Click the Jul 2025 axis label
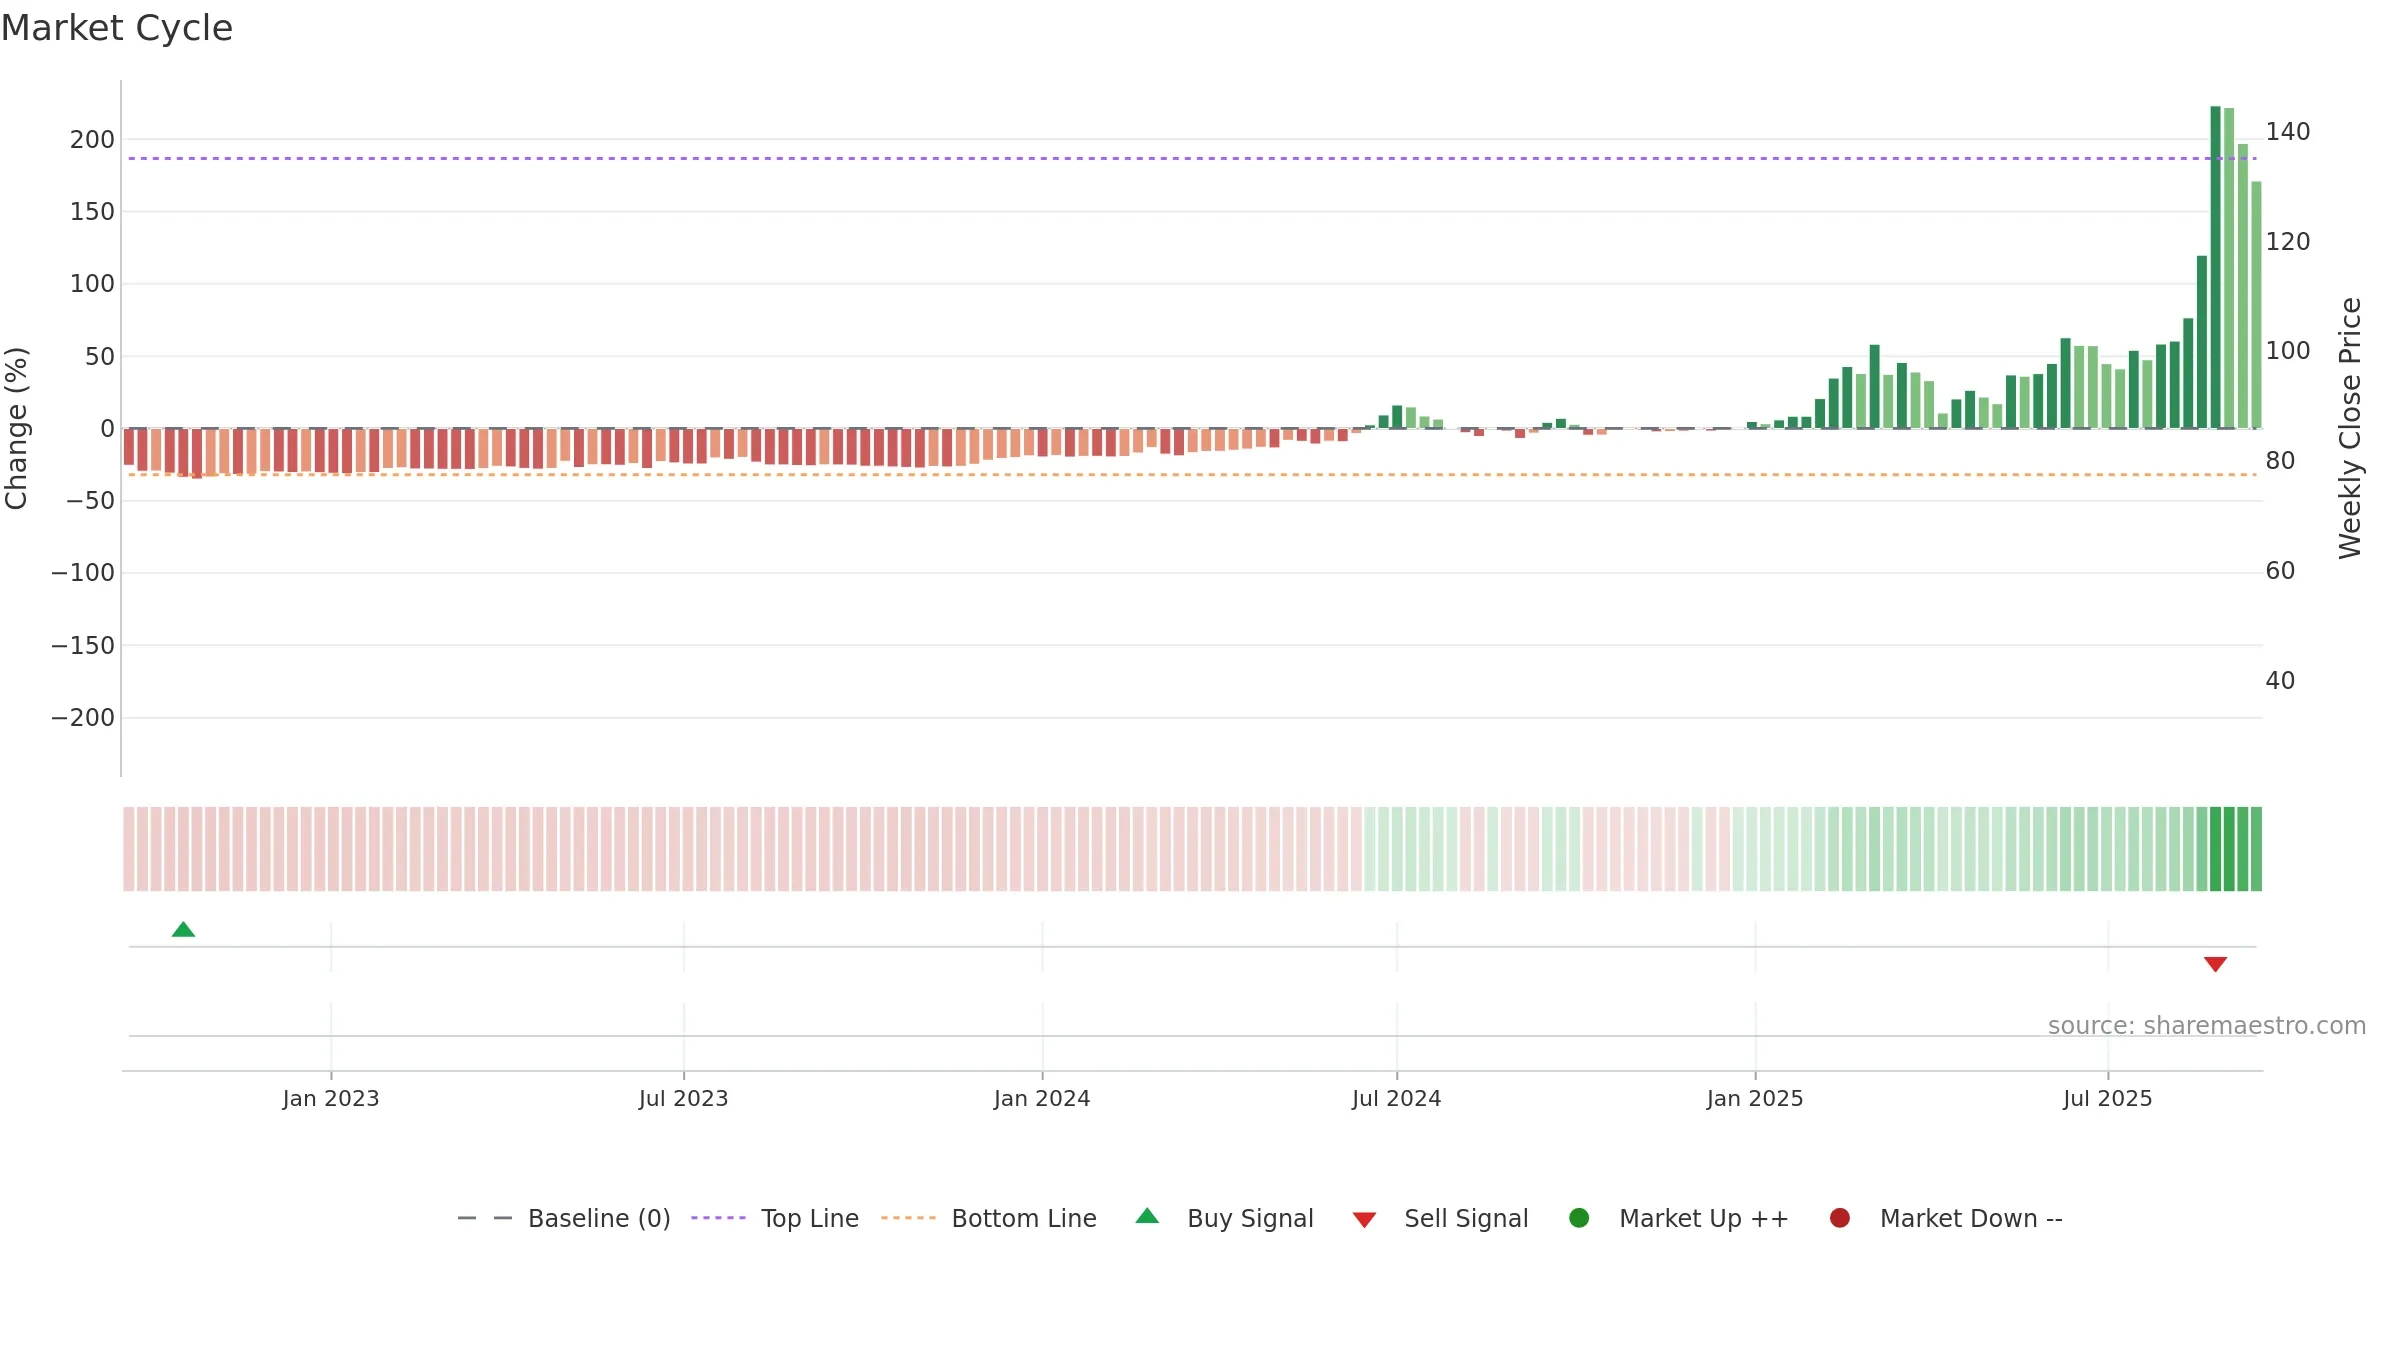2400x1350 pixels. point(2108,1098)
